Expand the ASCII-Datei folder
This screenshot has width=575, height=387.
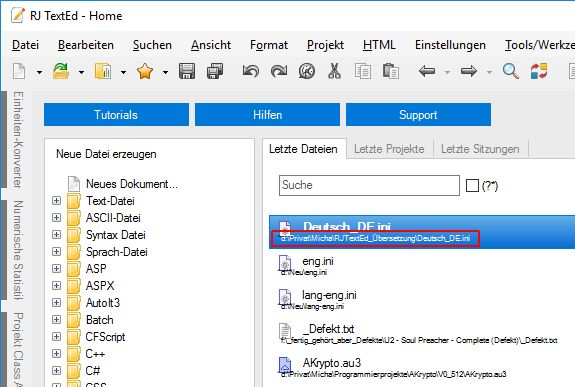[56, 218]
